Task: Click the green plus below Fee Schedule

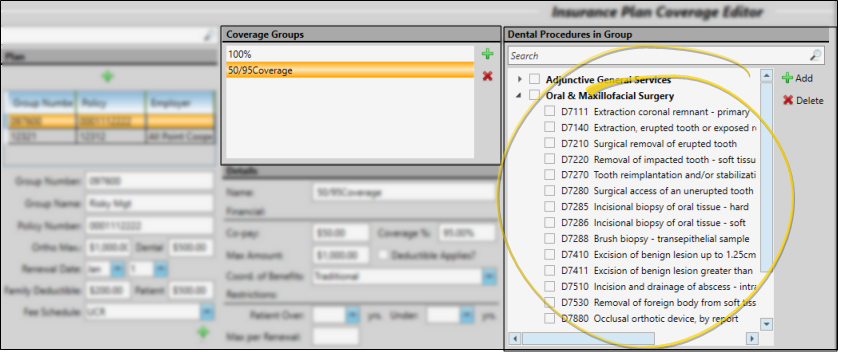Action: point(203,332)
